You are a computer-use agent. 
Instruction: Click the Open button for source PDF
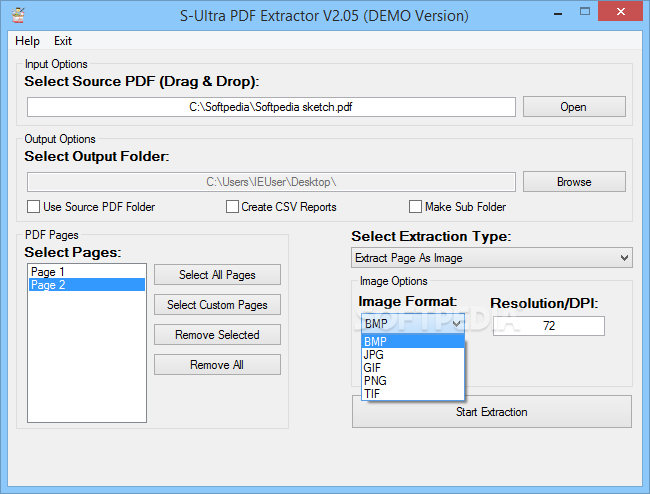point(574,107)
